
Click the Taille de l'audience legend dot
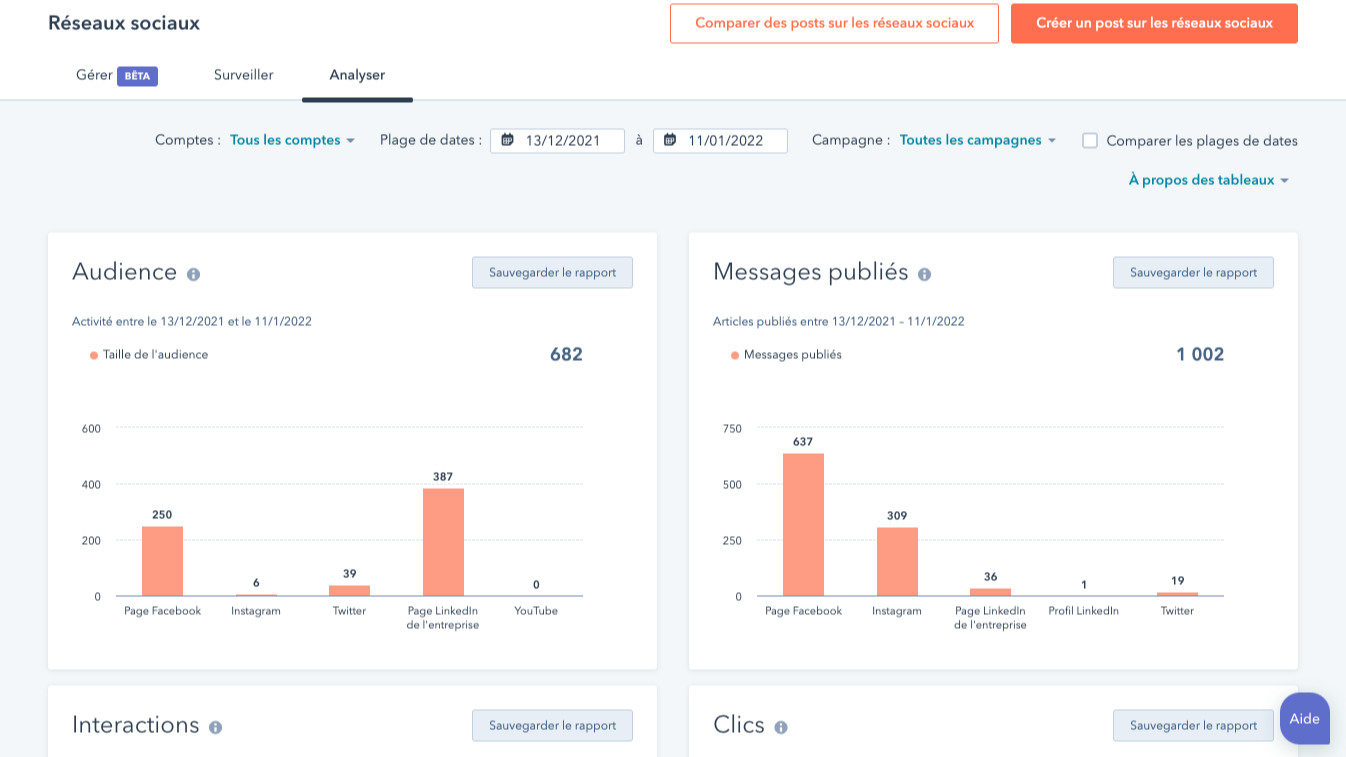coord(91,354)
